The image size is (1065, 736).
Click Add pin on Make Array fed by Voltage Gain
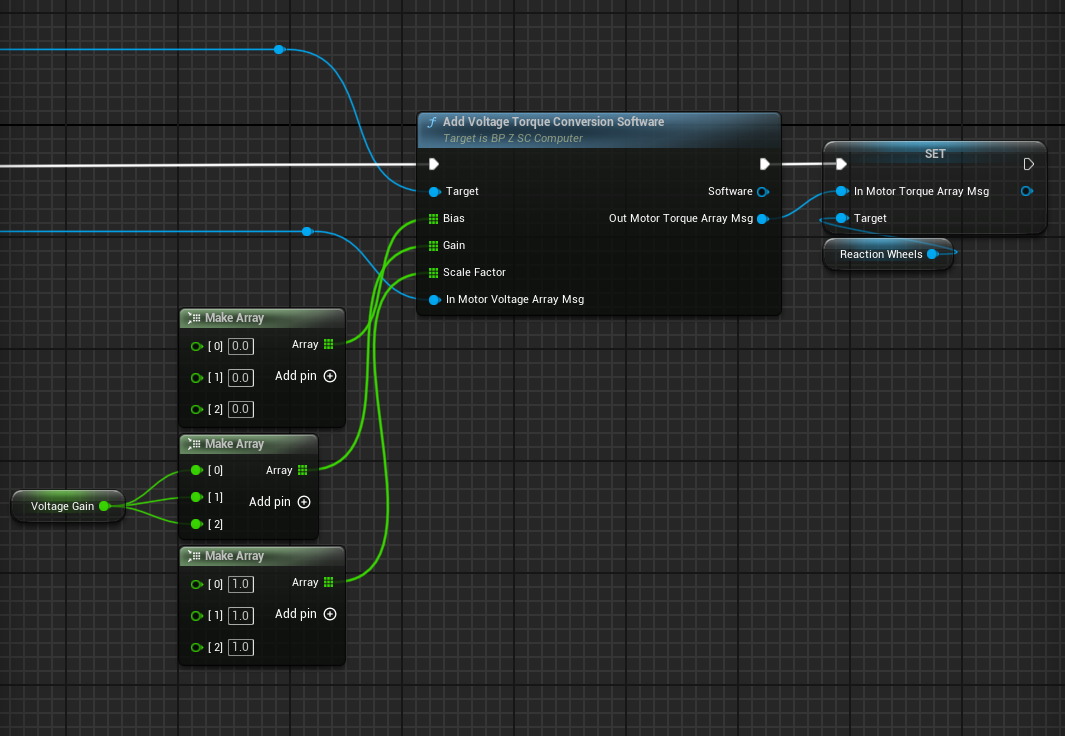pos(303,502)
